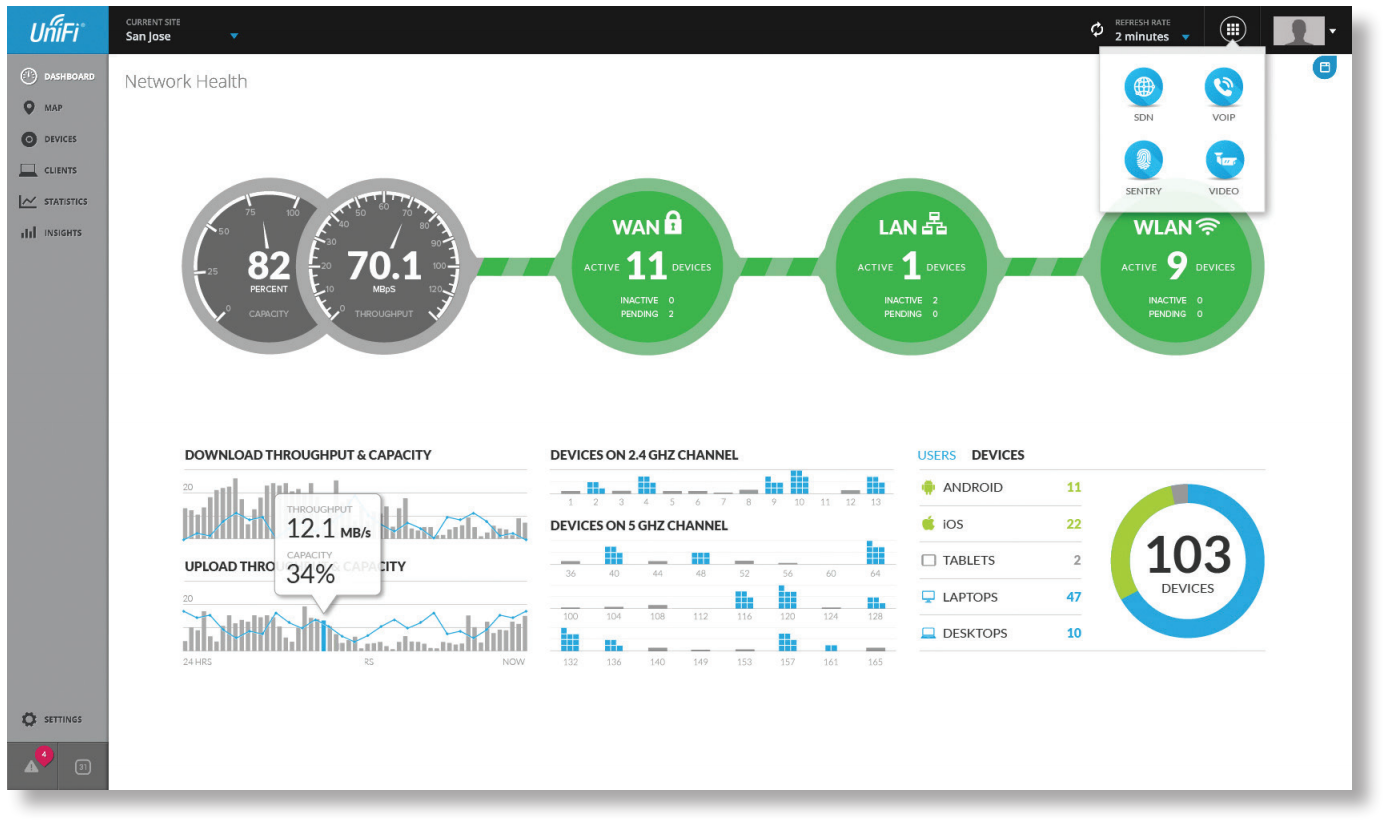Screen dimensions: 1383x823
Task: Open the events calendar icon in sidebar
Action: pos(83,767)
